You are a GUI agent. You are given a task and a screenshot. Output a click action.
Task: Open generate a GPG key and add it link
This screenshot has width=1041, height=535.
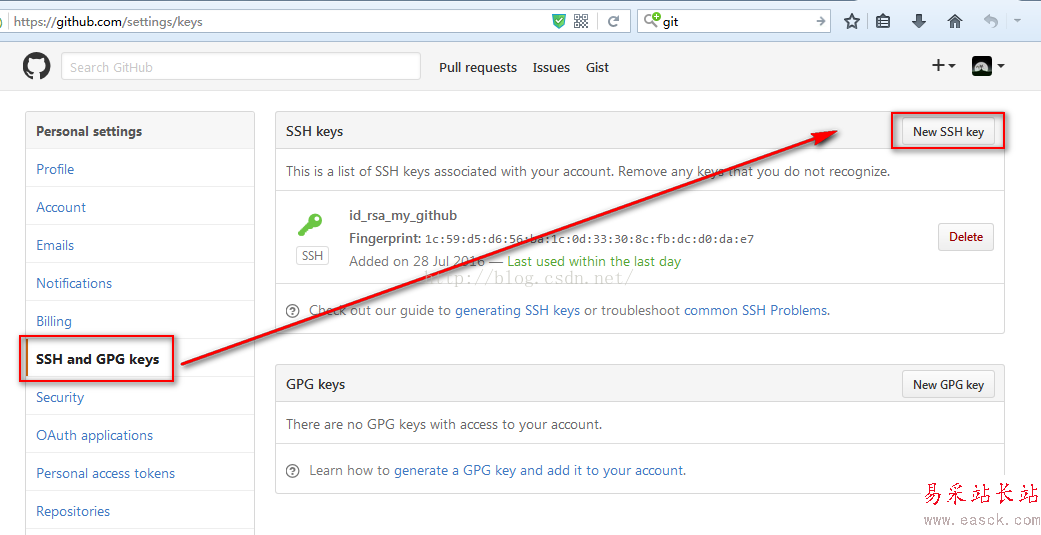coord(539,471)
